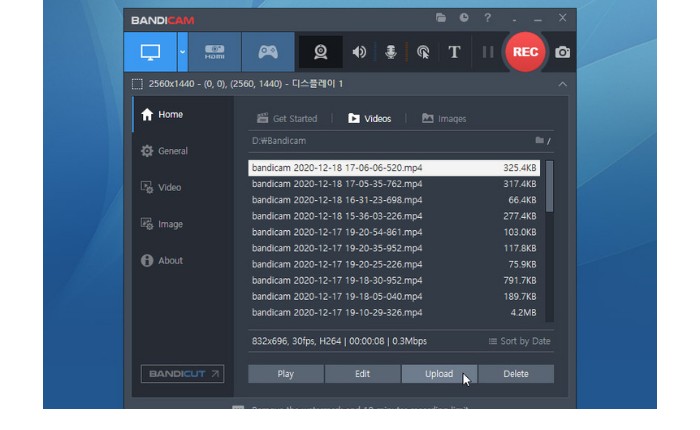The height and width of the screenshot is (430, 700).
Task: Toggle microphone recording icon
Action: tap(391, 52)
